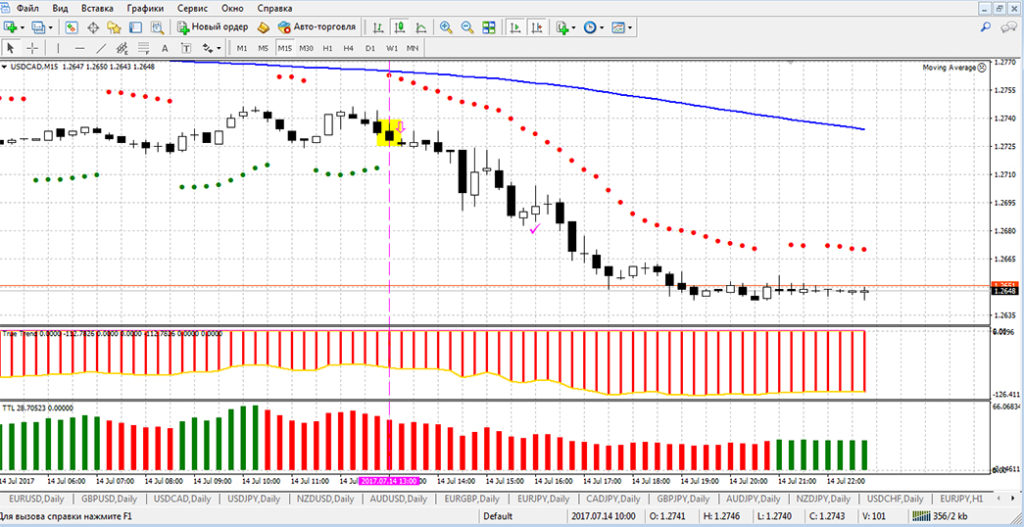Switch to the D1 timeframe
The height and width of the screenshot is (527, 1024).
click(370, 48)
